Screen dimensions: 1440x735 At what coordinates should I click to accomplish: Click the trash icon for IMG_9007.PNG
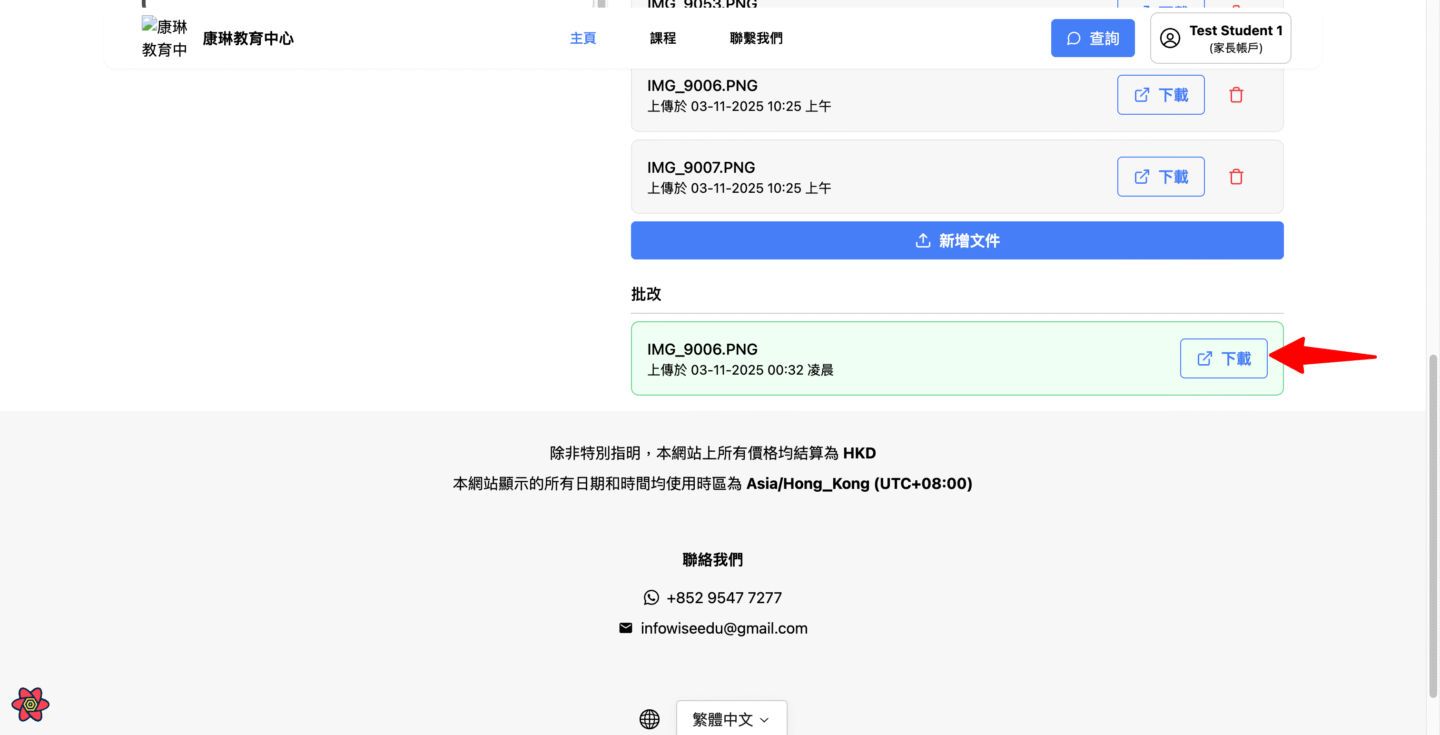tap(1236, 177)
